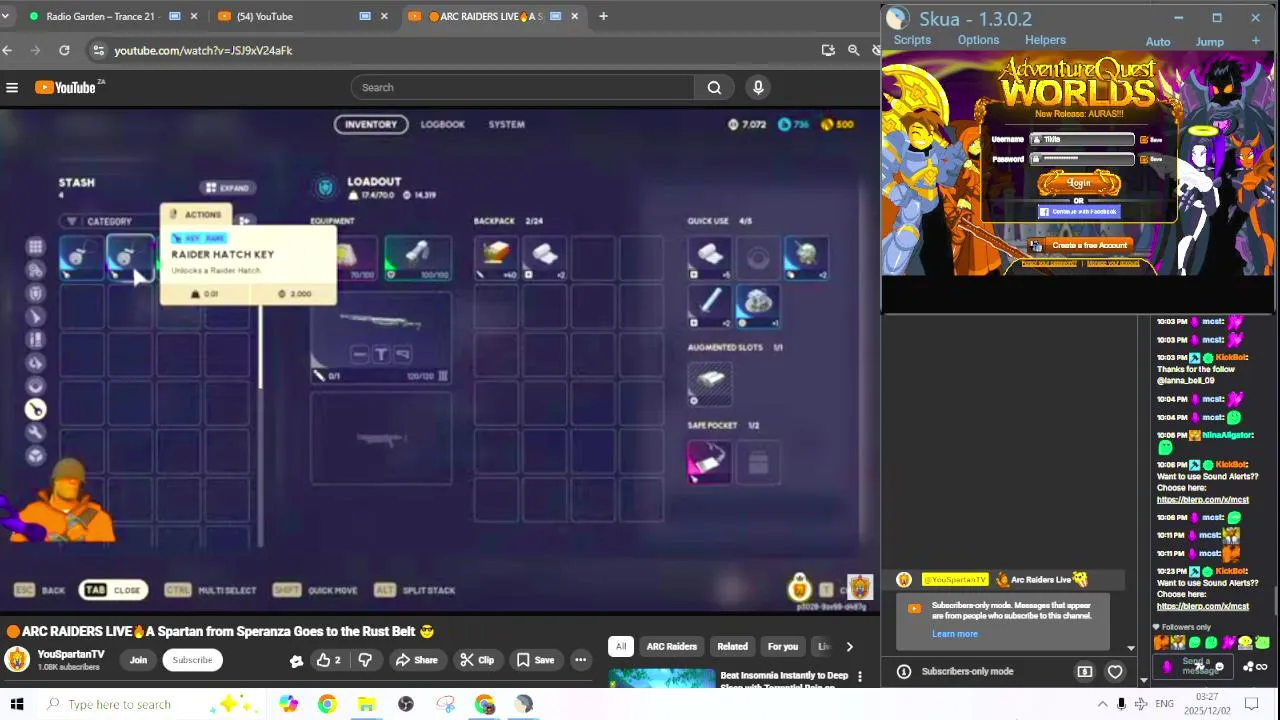Dislike the video with thumbs down
Viewport: 1280px width, 720px height.
pyautogui.click(x=365, y=660)
